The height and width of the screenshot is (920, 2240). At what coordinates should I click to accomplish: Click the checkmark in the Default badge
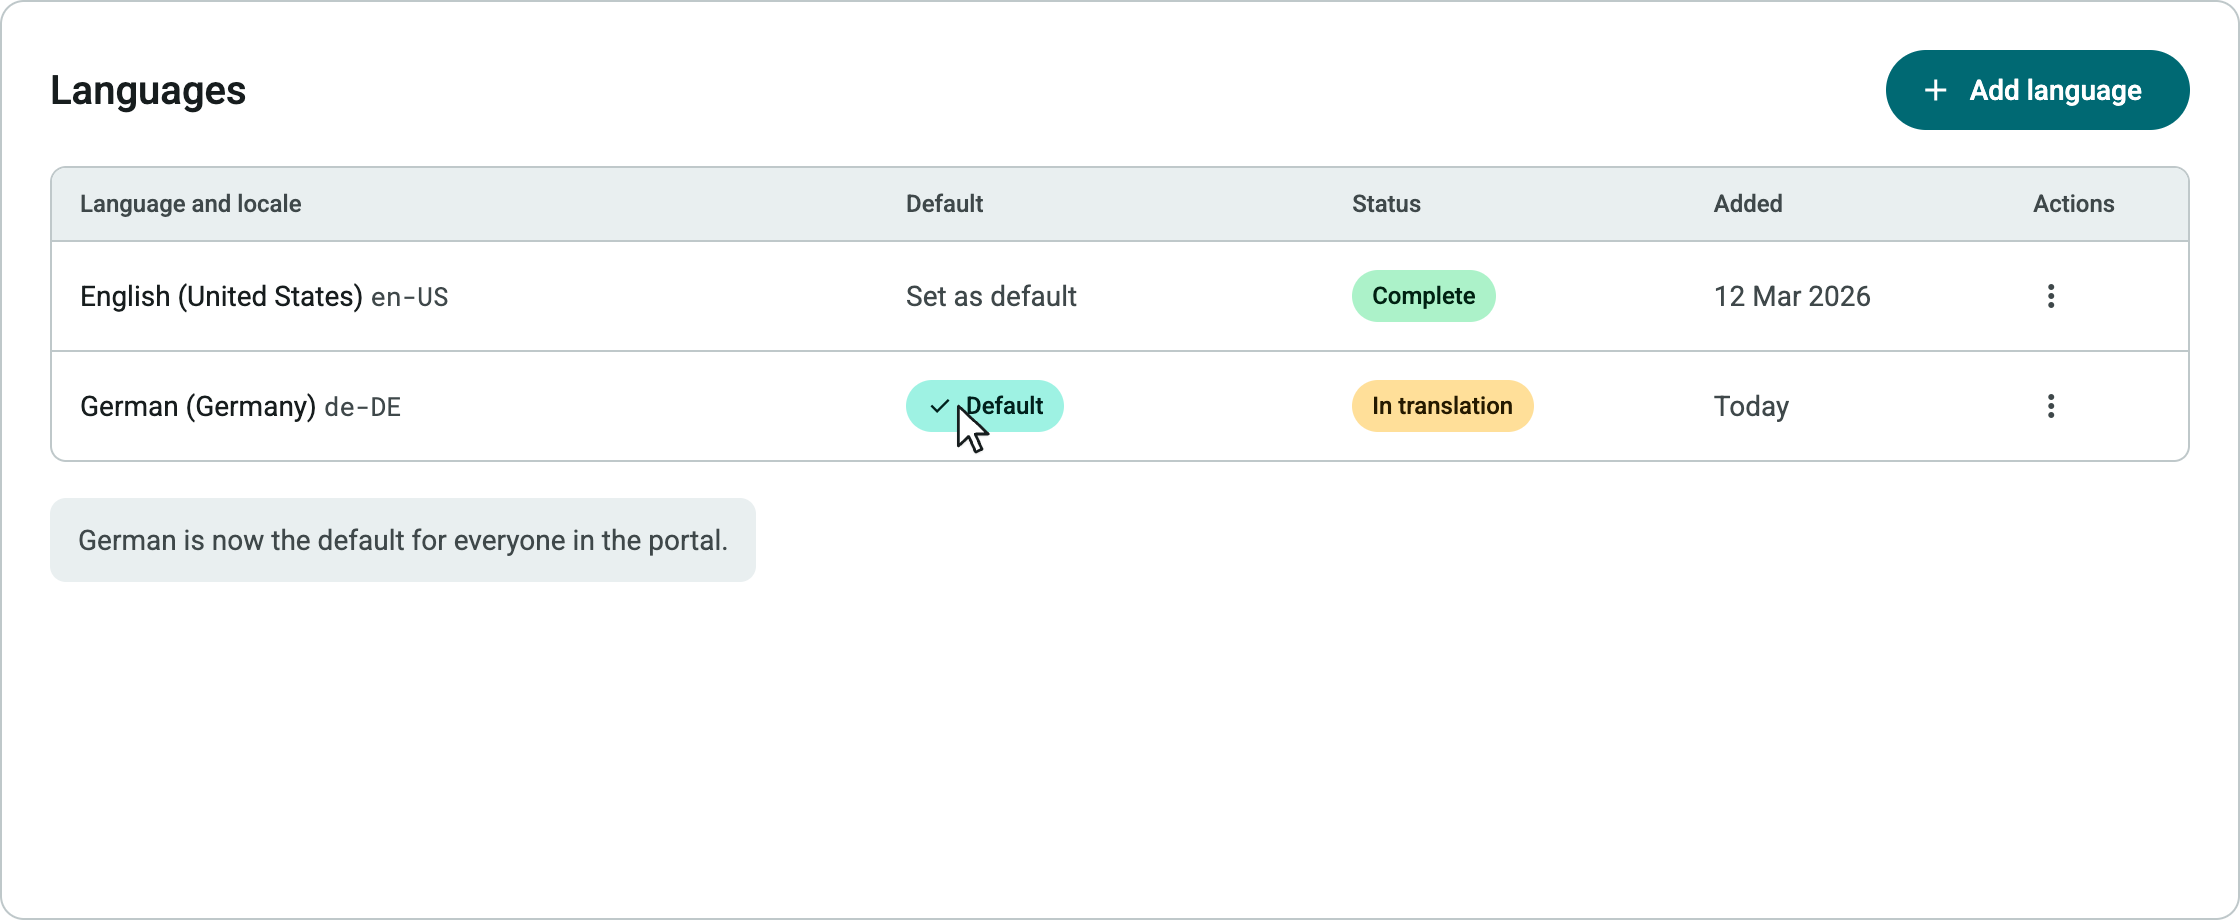tap(939, 406)
